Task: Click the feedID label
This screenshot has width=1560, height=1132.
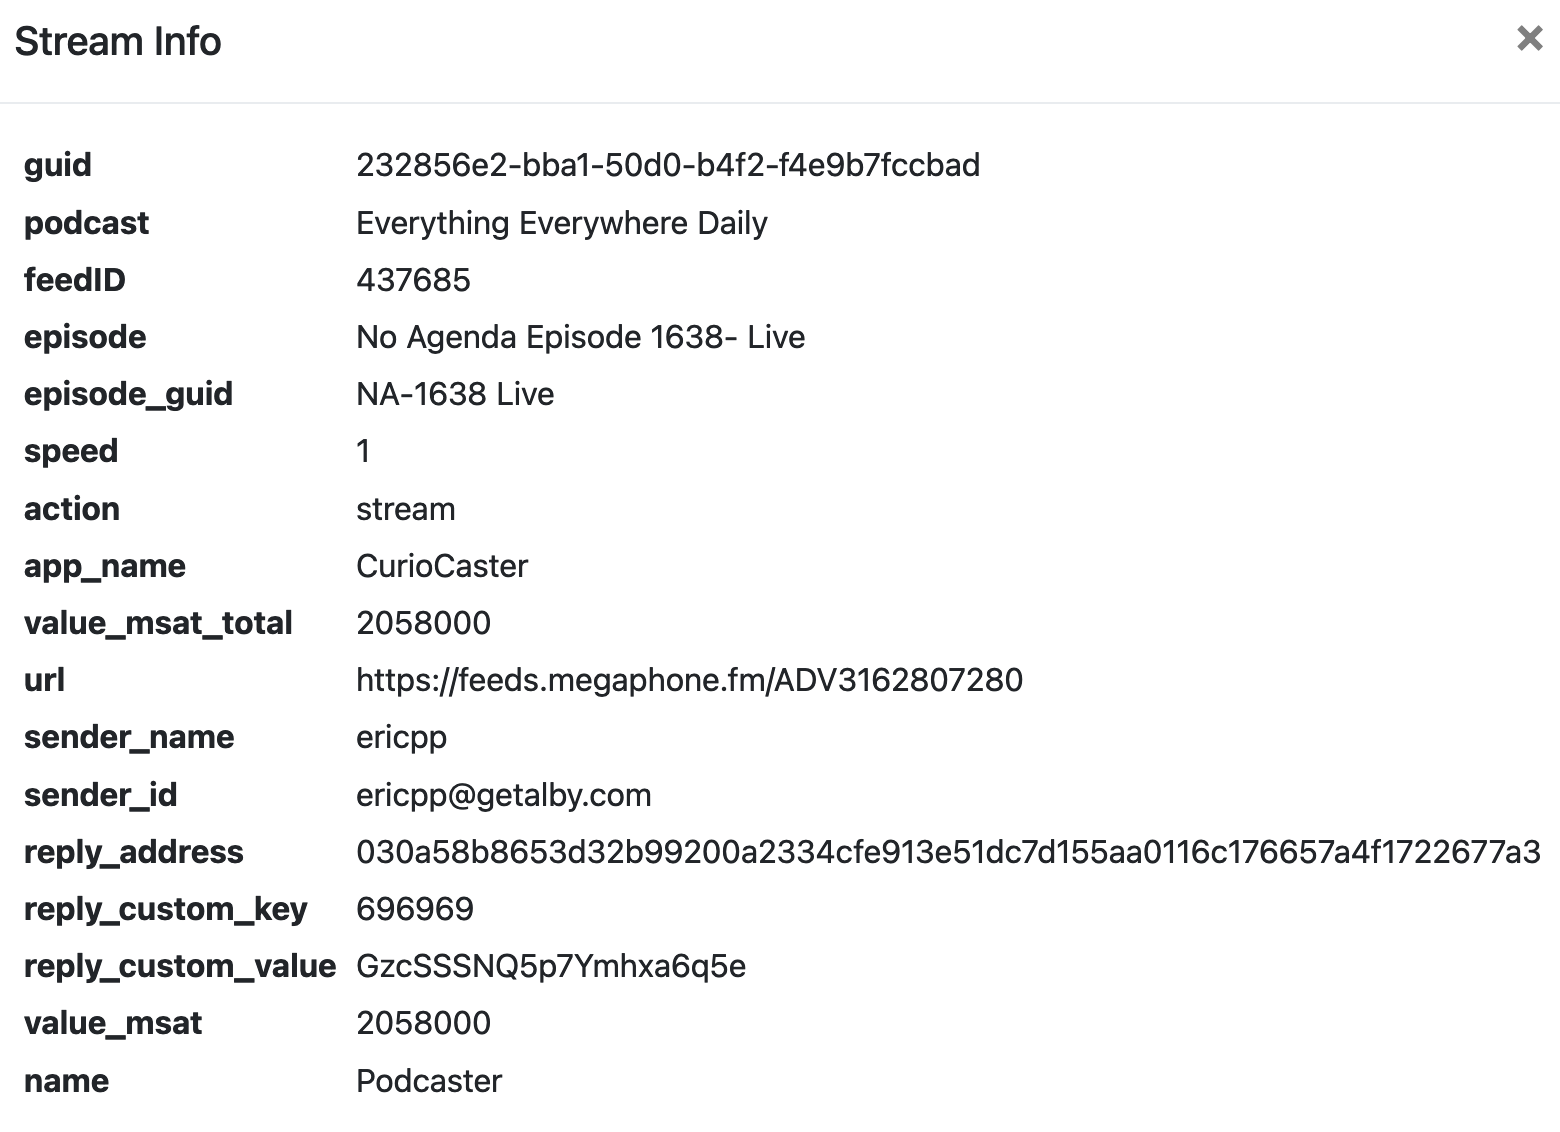Action: [x=75, y=280]
